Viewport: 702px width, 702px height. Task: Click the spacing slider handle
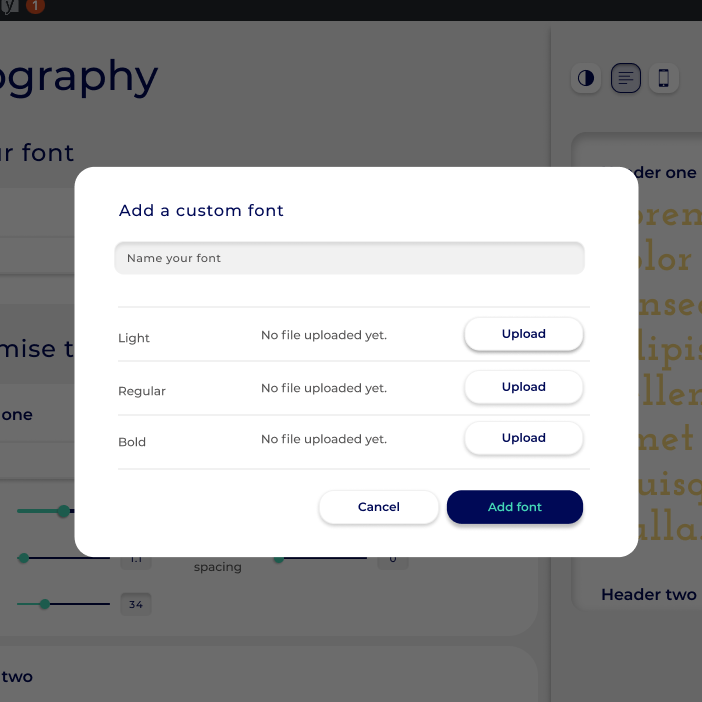point(279,558)
